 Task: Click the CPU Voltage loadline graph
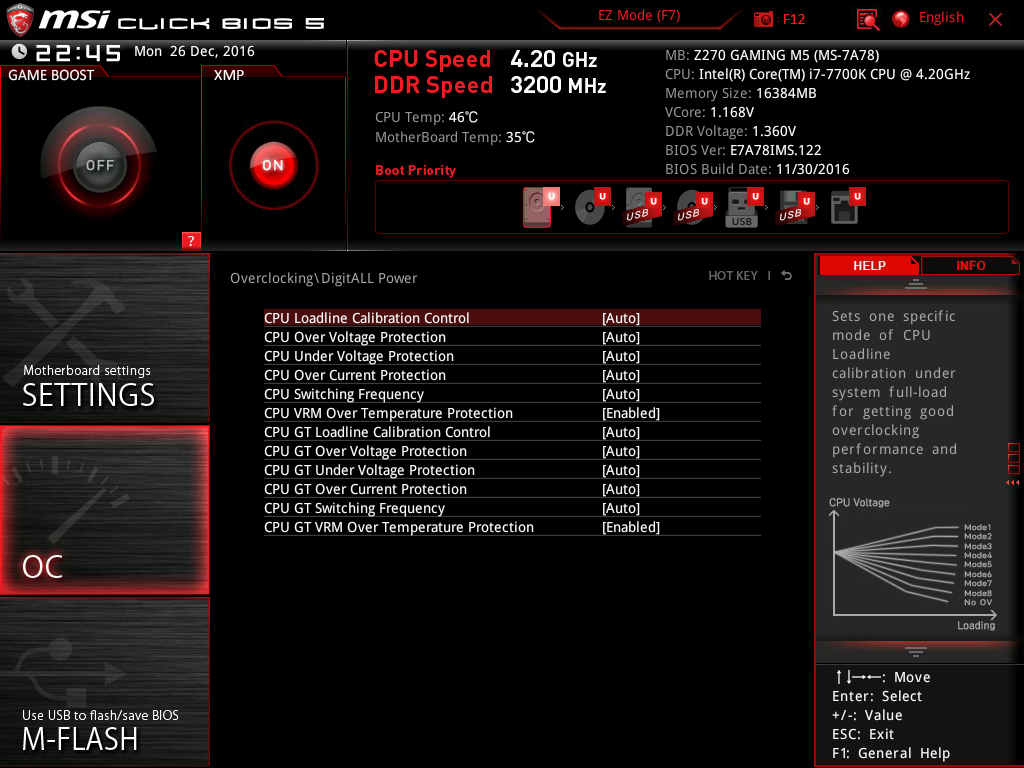point(913,565)
